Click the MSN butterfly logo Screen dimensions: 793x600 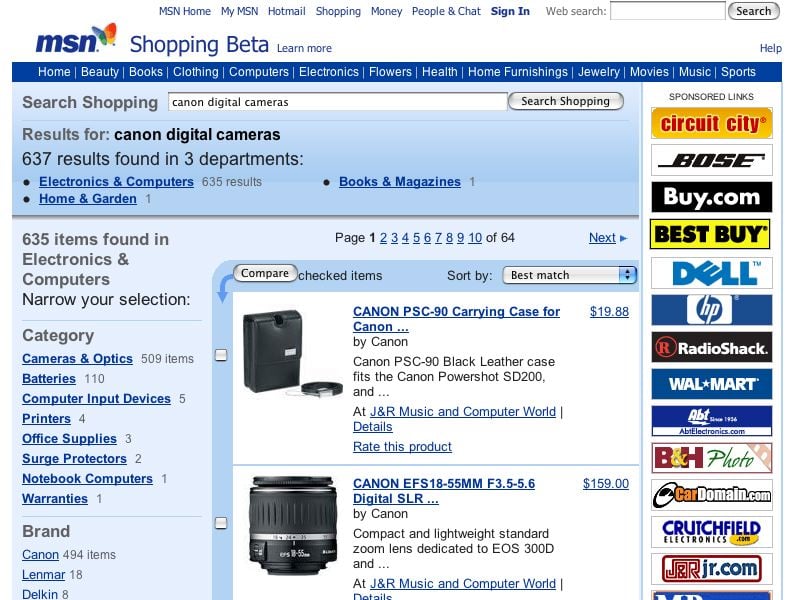click(x=76, y=39)
